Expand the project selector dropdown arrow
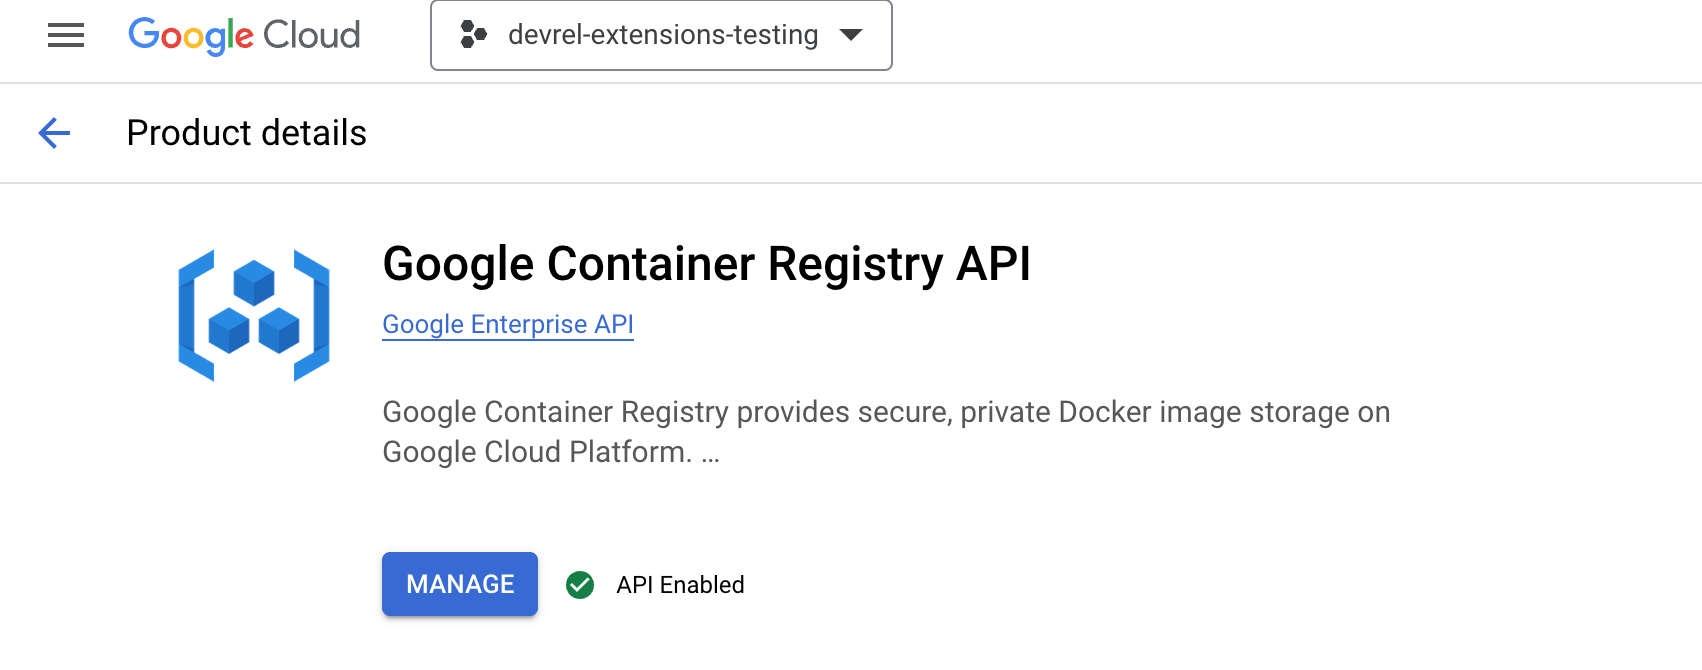The width and height of the screenshot is (1702, 670). tap(851, 35)
